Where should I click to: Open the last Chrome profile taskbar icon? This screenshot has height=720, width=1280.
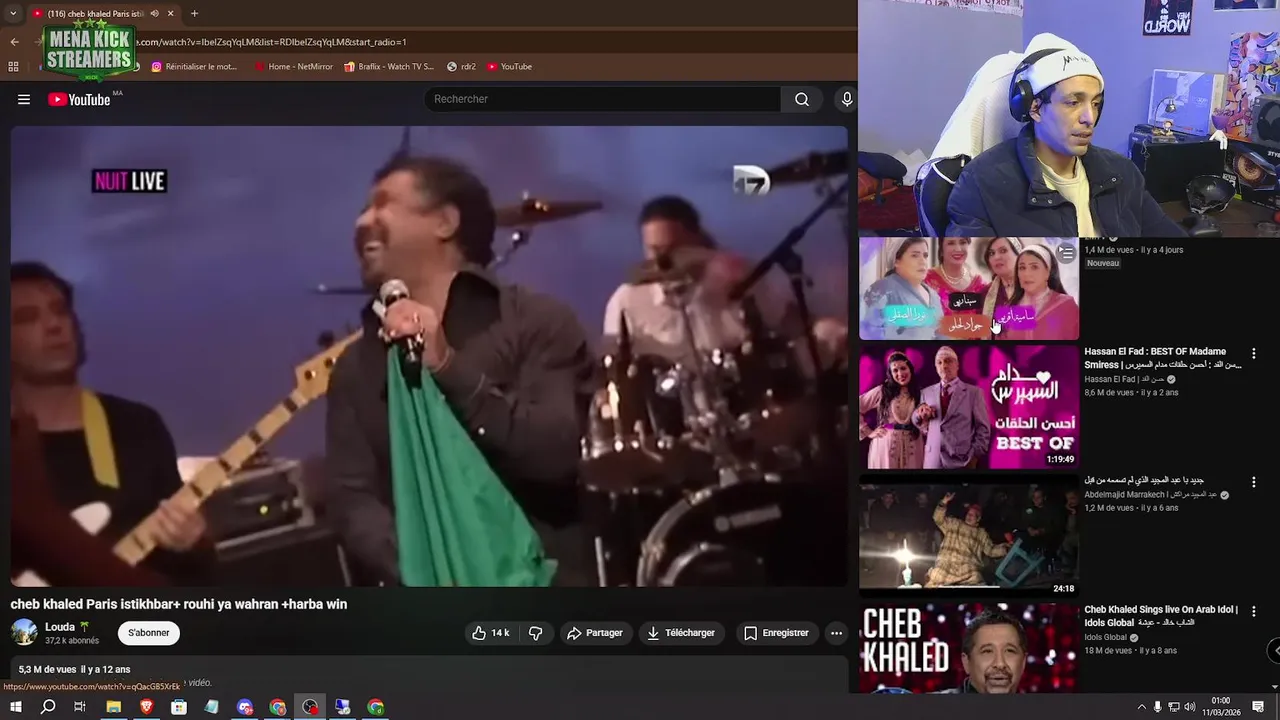click(376, 707)
